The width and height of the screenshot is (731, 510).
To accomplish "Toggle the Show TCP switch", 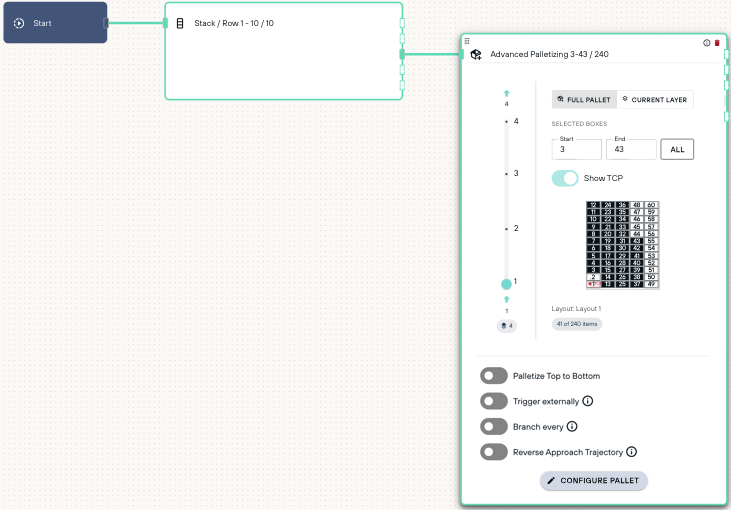I will [565, 178].
